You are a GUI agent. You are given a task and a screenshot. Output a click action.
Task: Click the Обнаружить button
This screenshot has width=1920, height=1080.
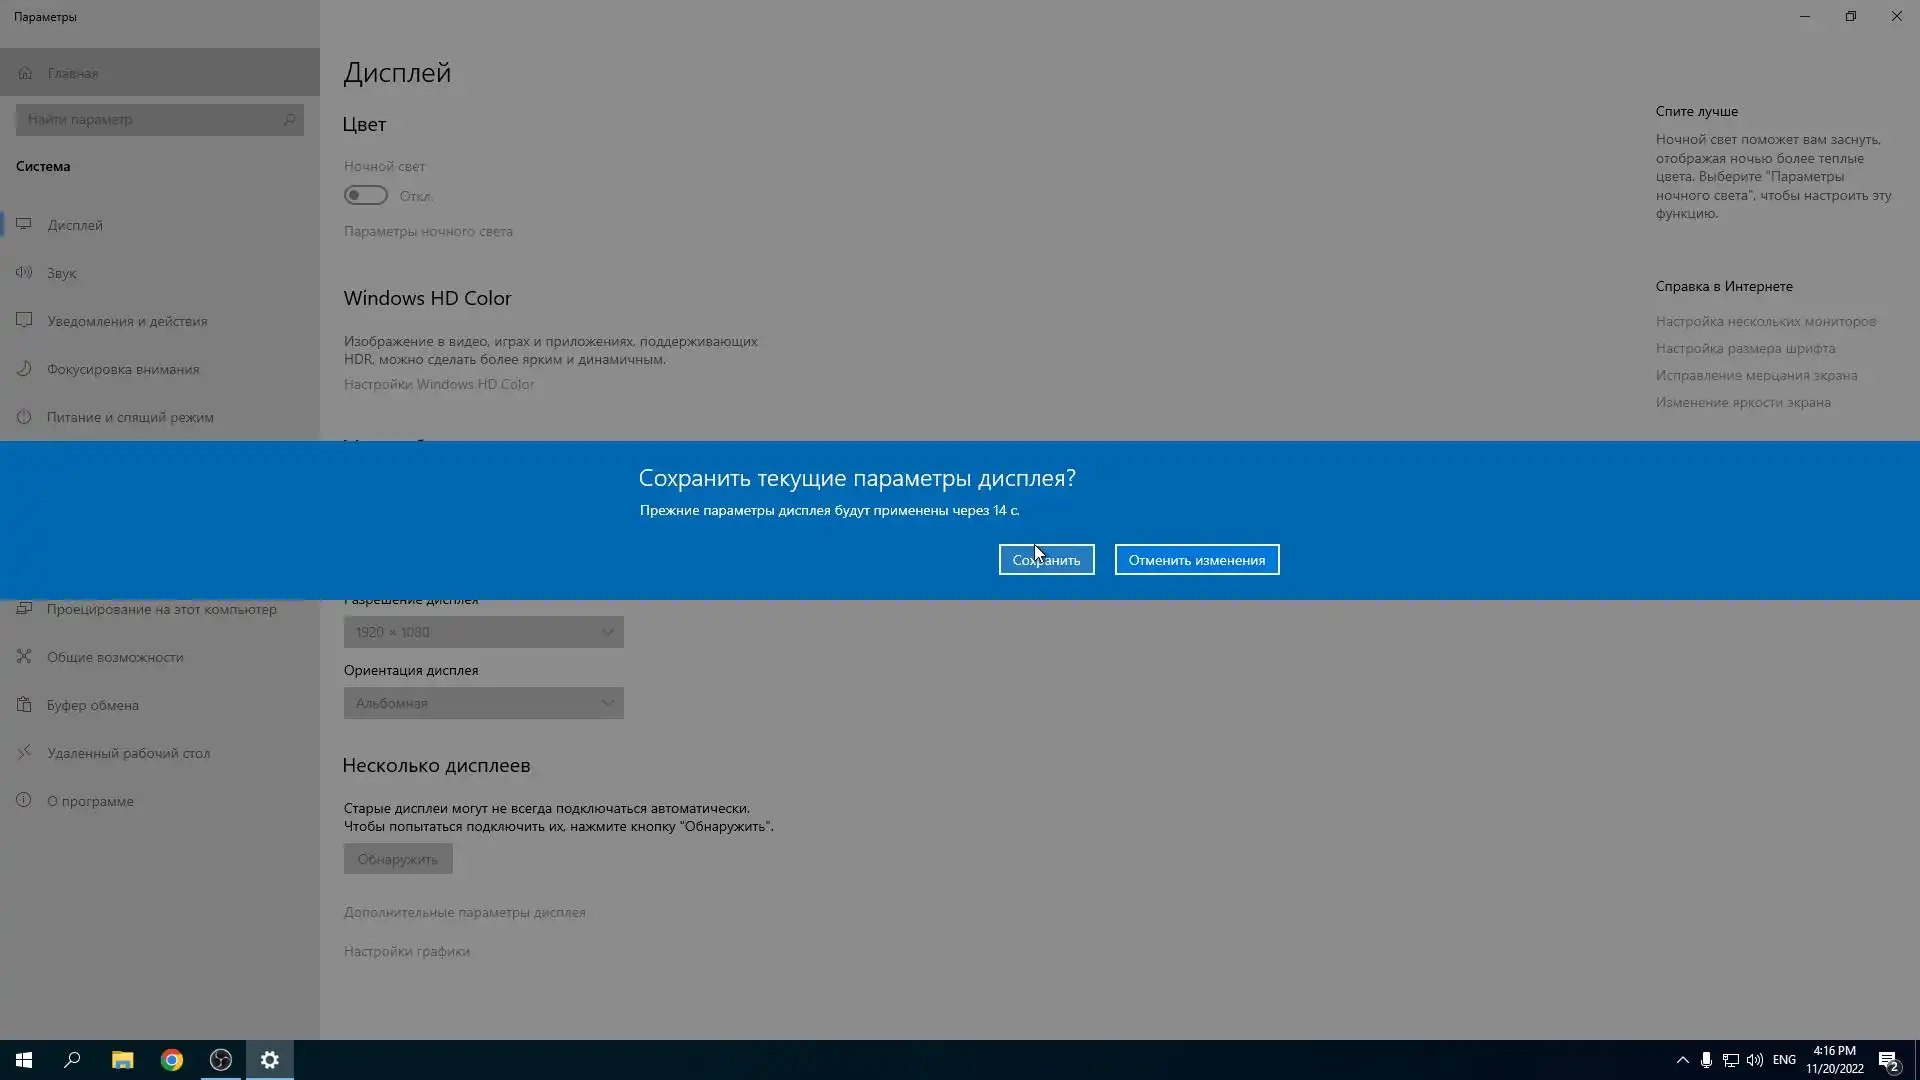coord(398,859)
